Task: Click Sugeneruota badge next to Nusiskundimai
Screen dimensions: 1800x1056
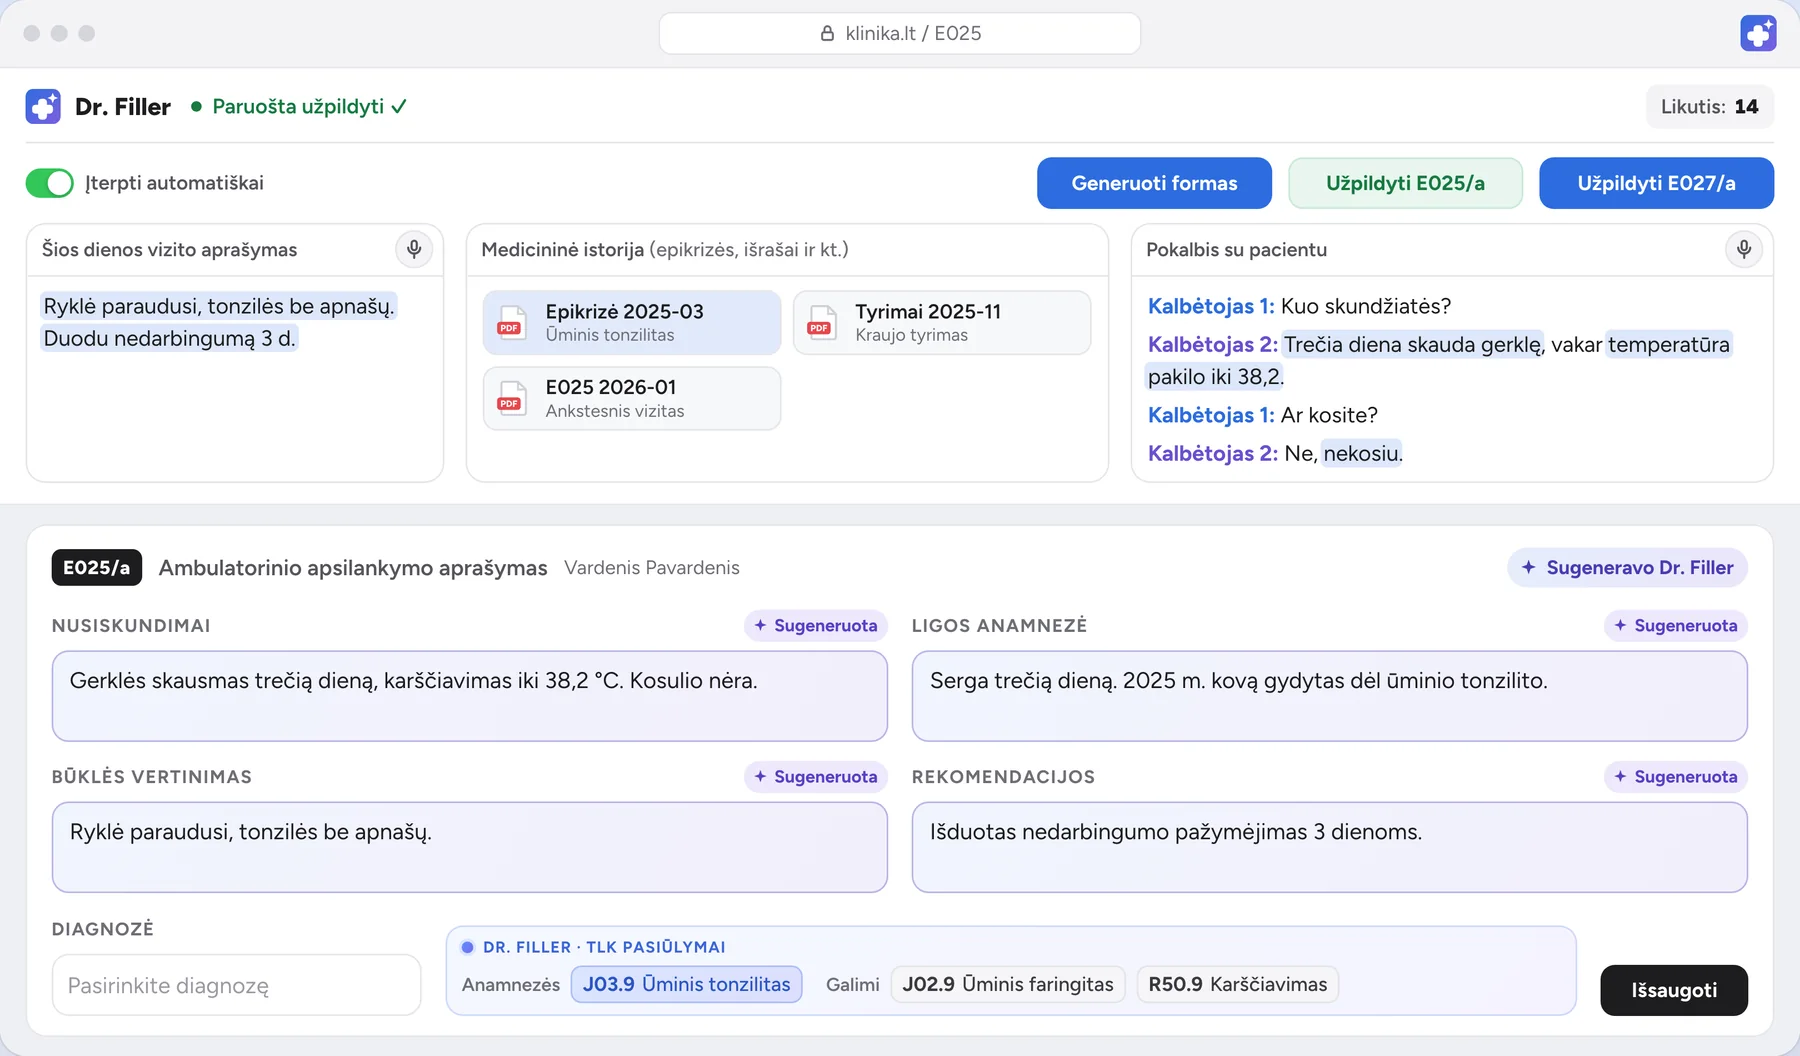Action: point(816,625)
